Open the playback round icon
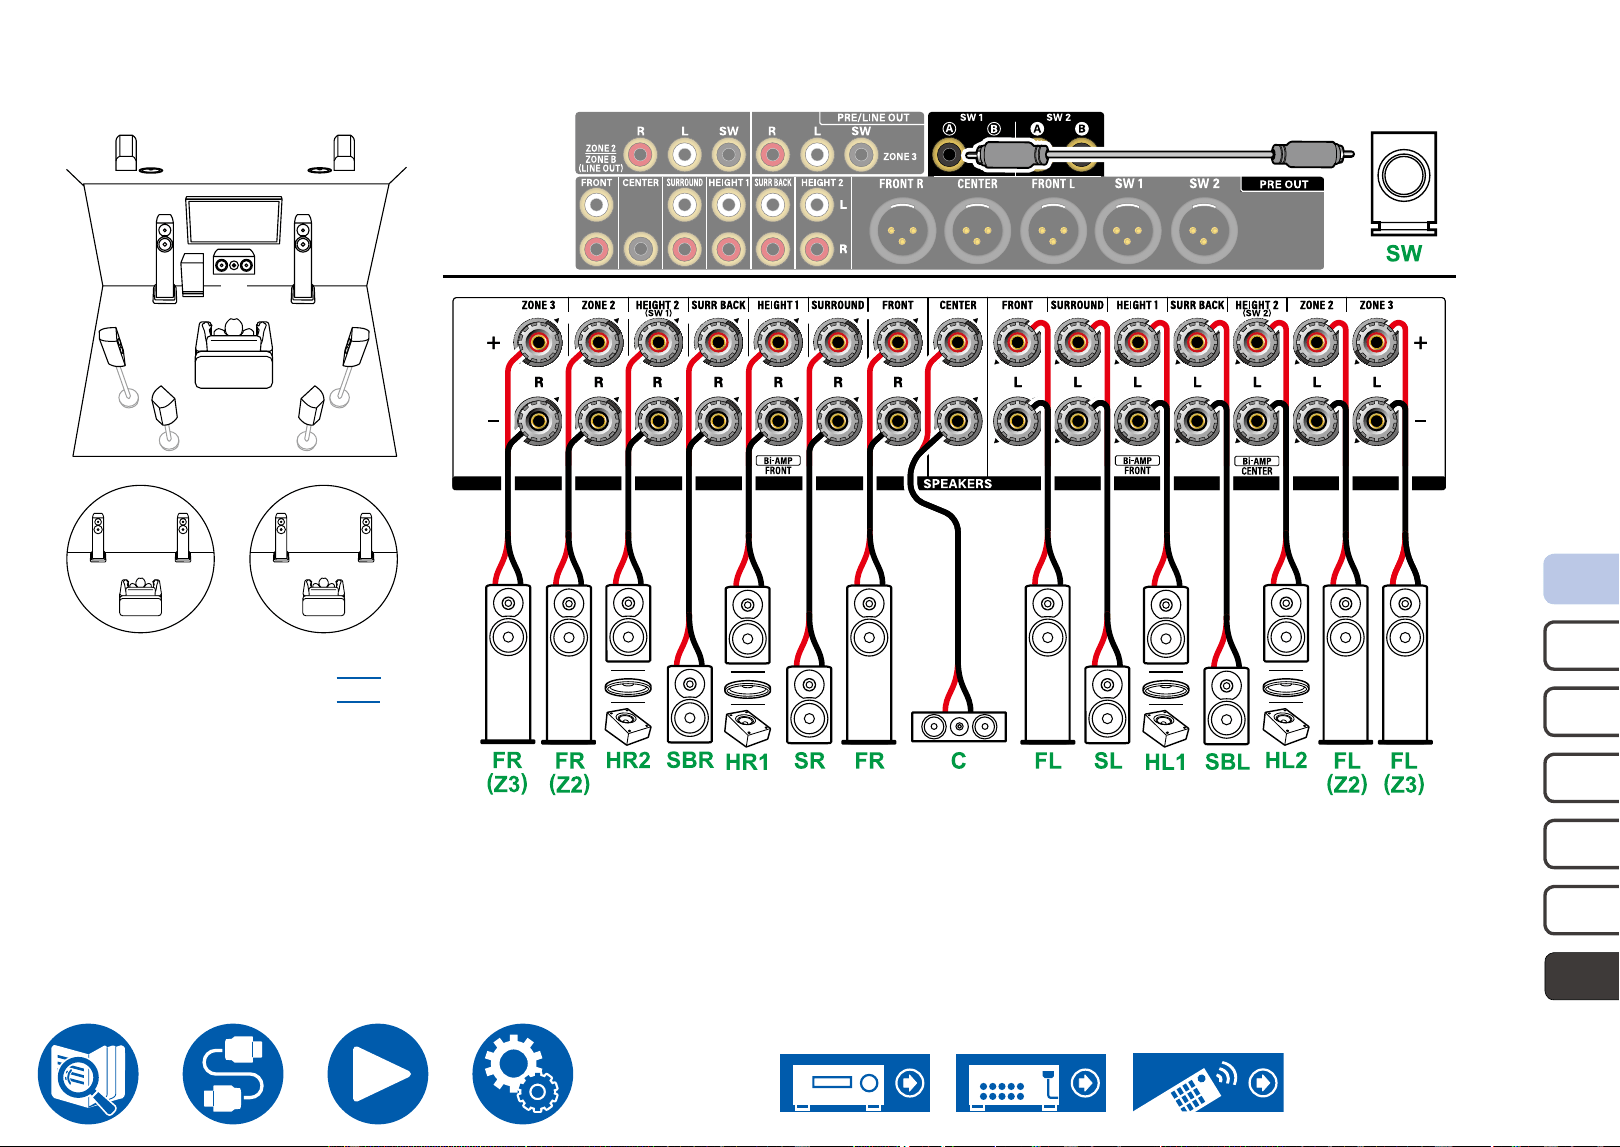Image resolution: width=1620 pixels, height=1147 pixels. (x=378, y=1074)
